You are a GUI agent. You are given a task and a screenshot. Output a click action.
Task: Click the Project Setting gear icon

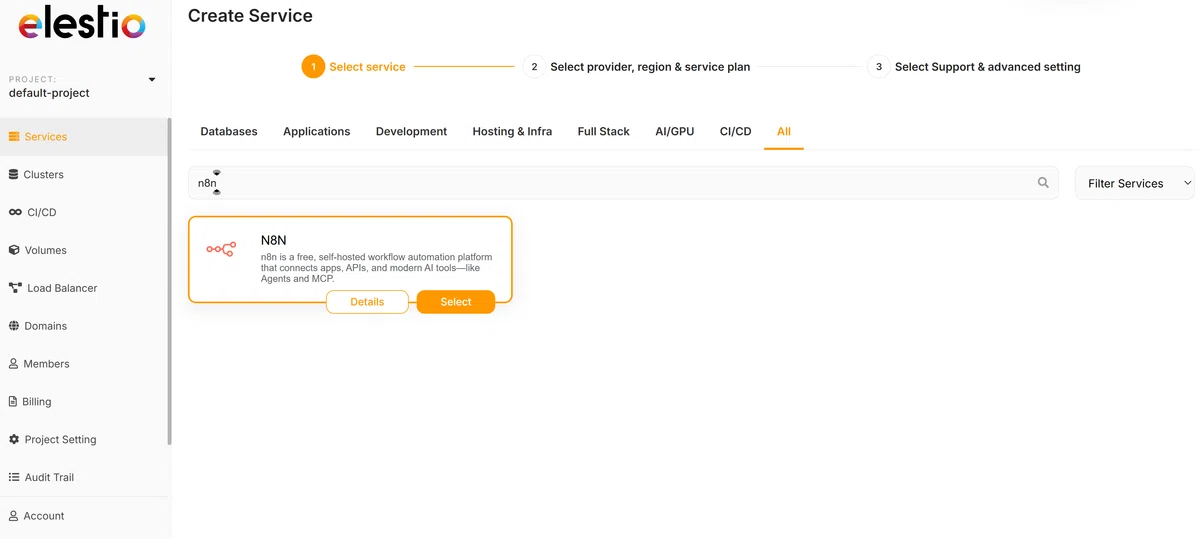pyautogui.click(x=14, y=439)
